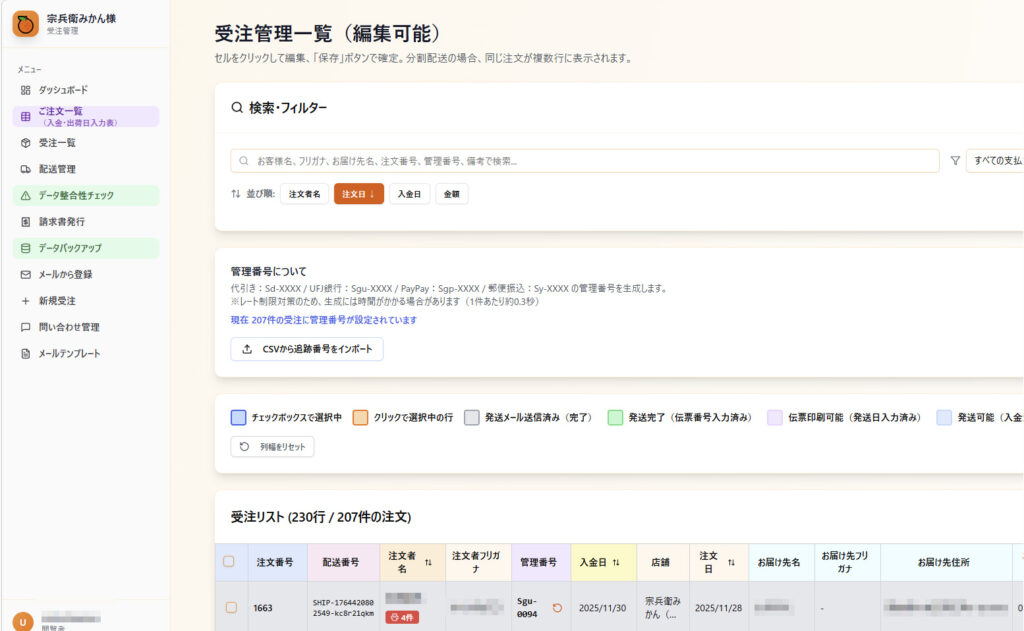Check the checkbox for order 1663

tap(231, 605)
